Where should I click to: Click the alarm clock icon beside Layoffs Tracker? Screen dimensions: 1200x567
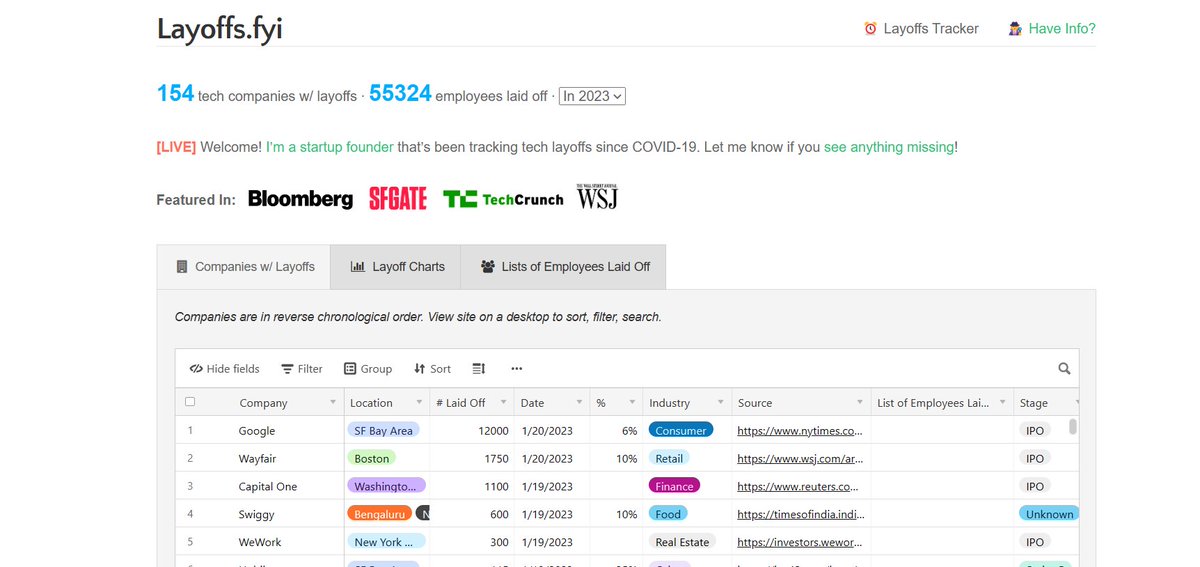[870, 28]
